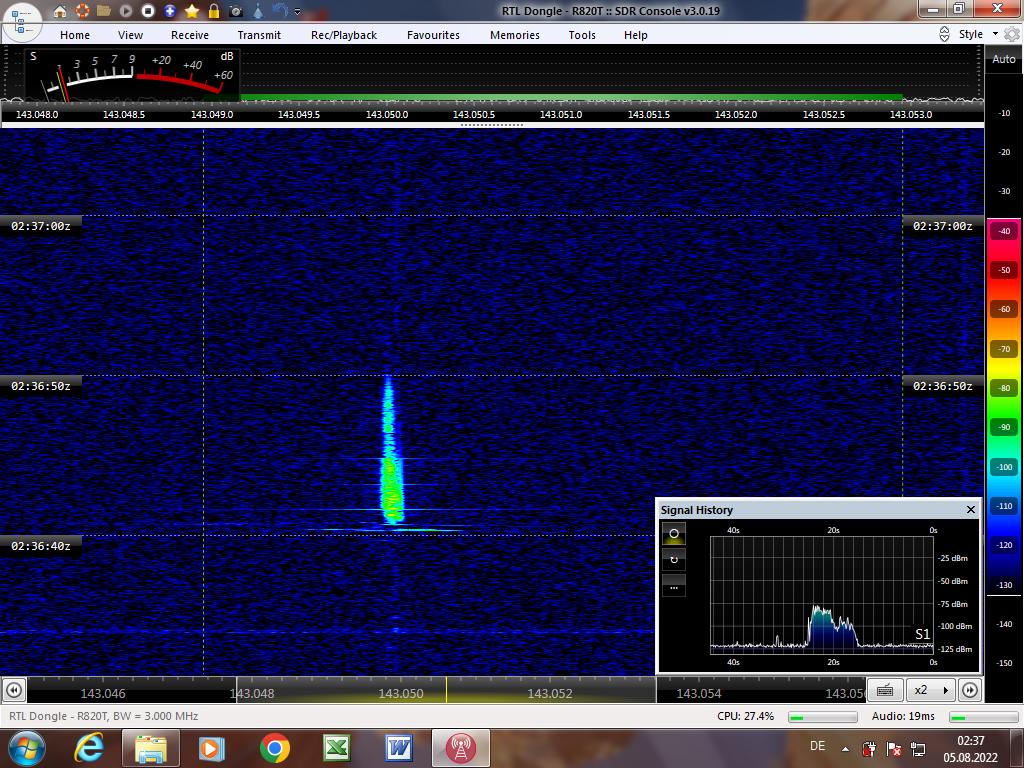Click the yellow star favourites icon

[x=192, y=10]
